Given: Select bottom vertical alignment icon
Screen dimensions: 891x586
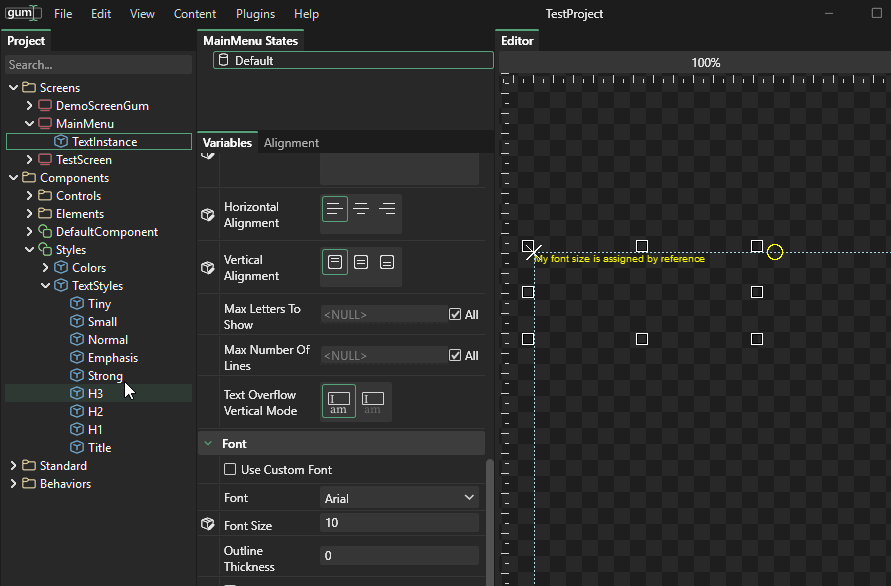Looking at the screenshot, I should [x=387, y=262].
